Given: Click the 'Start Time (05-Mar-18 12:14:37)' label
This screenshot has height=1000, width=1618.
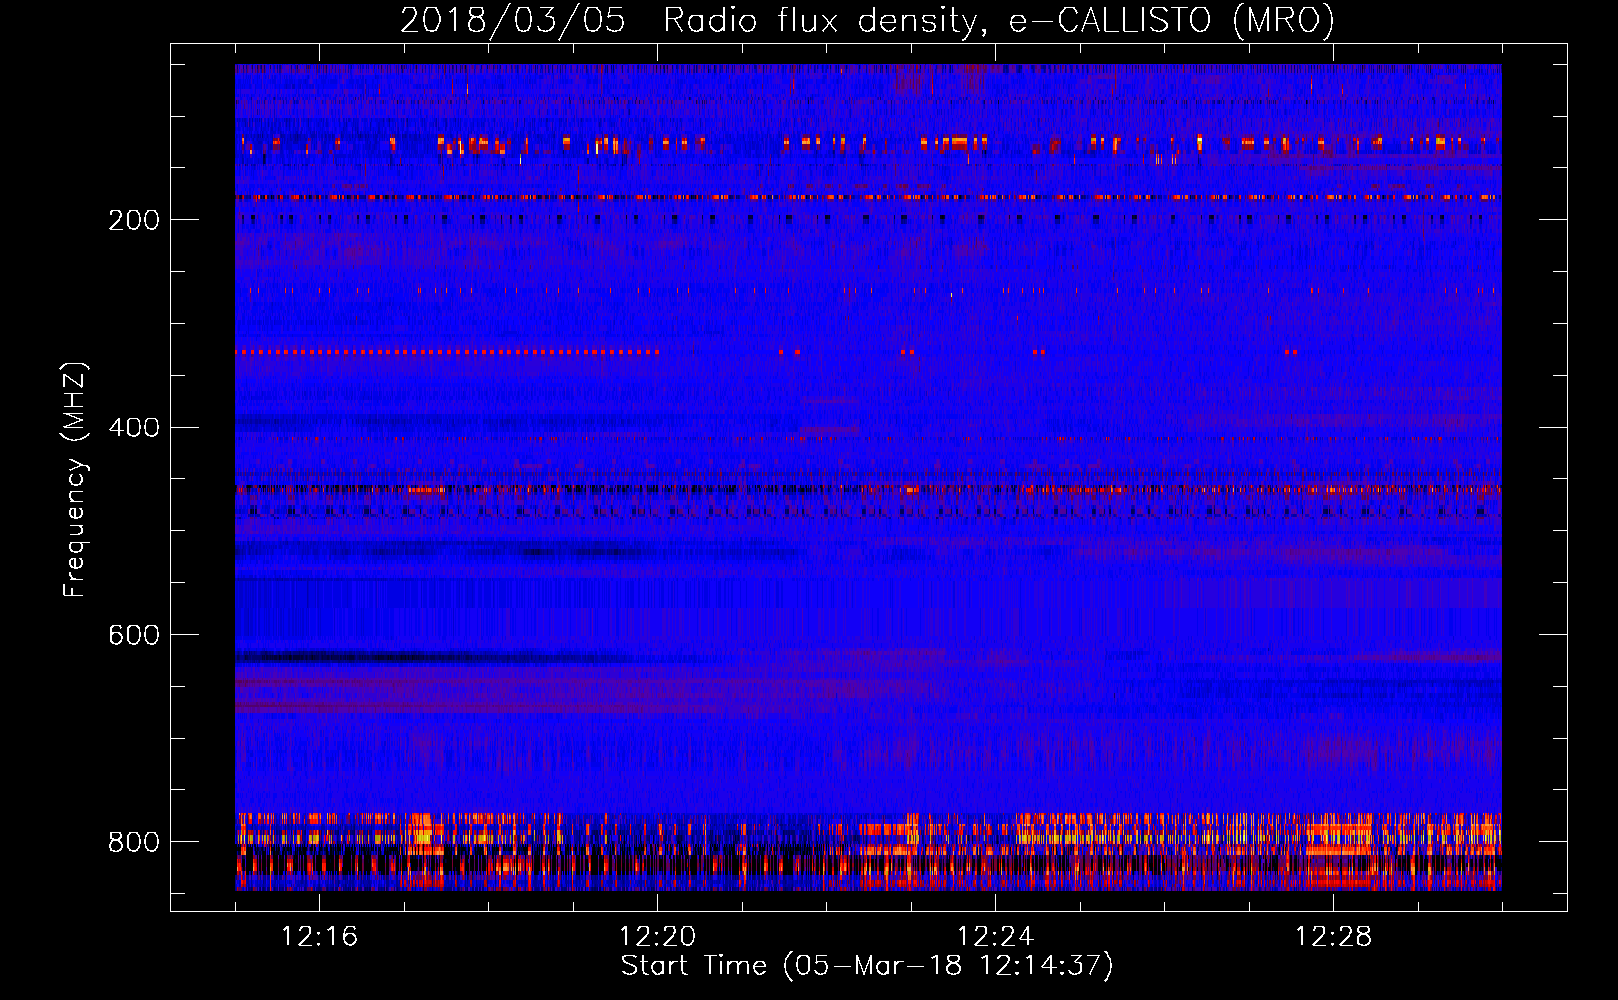Looking at the screenshot, I should click(x=867, y=966).
